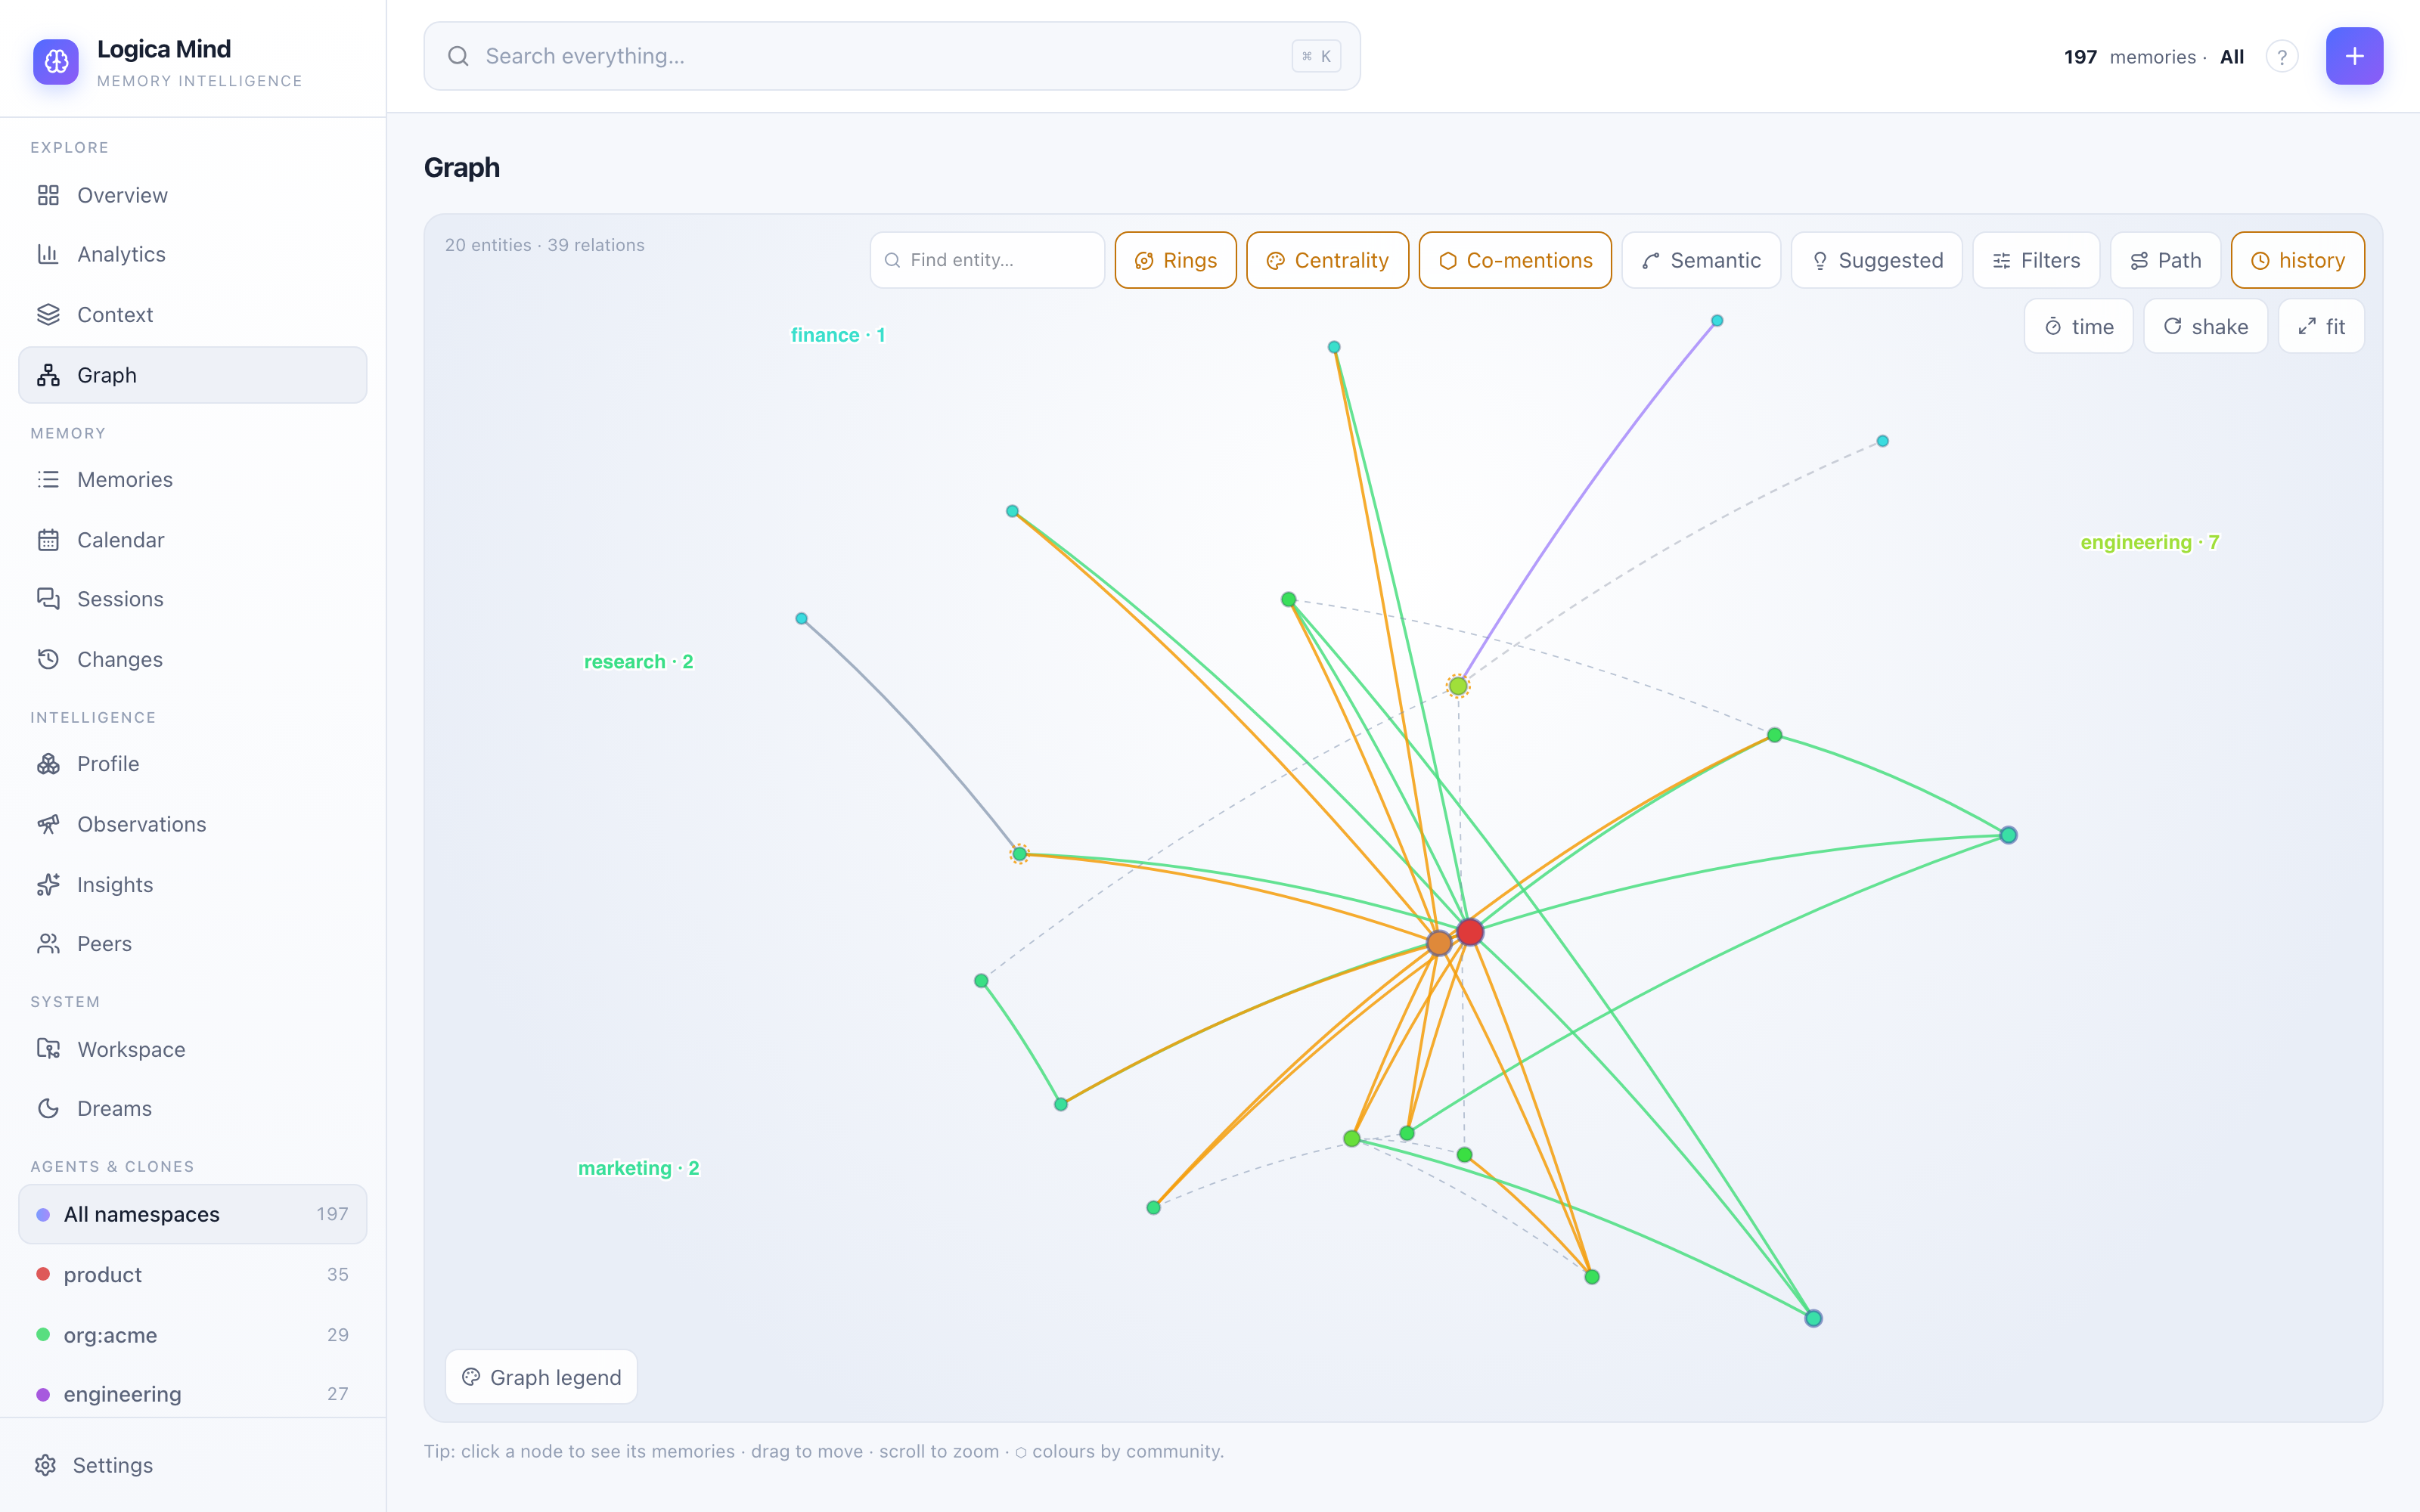Click the history clock icon
This screenshot has height=1512, width=2420.
point(2259,261)
